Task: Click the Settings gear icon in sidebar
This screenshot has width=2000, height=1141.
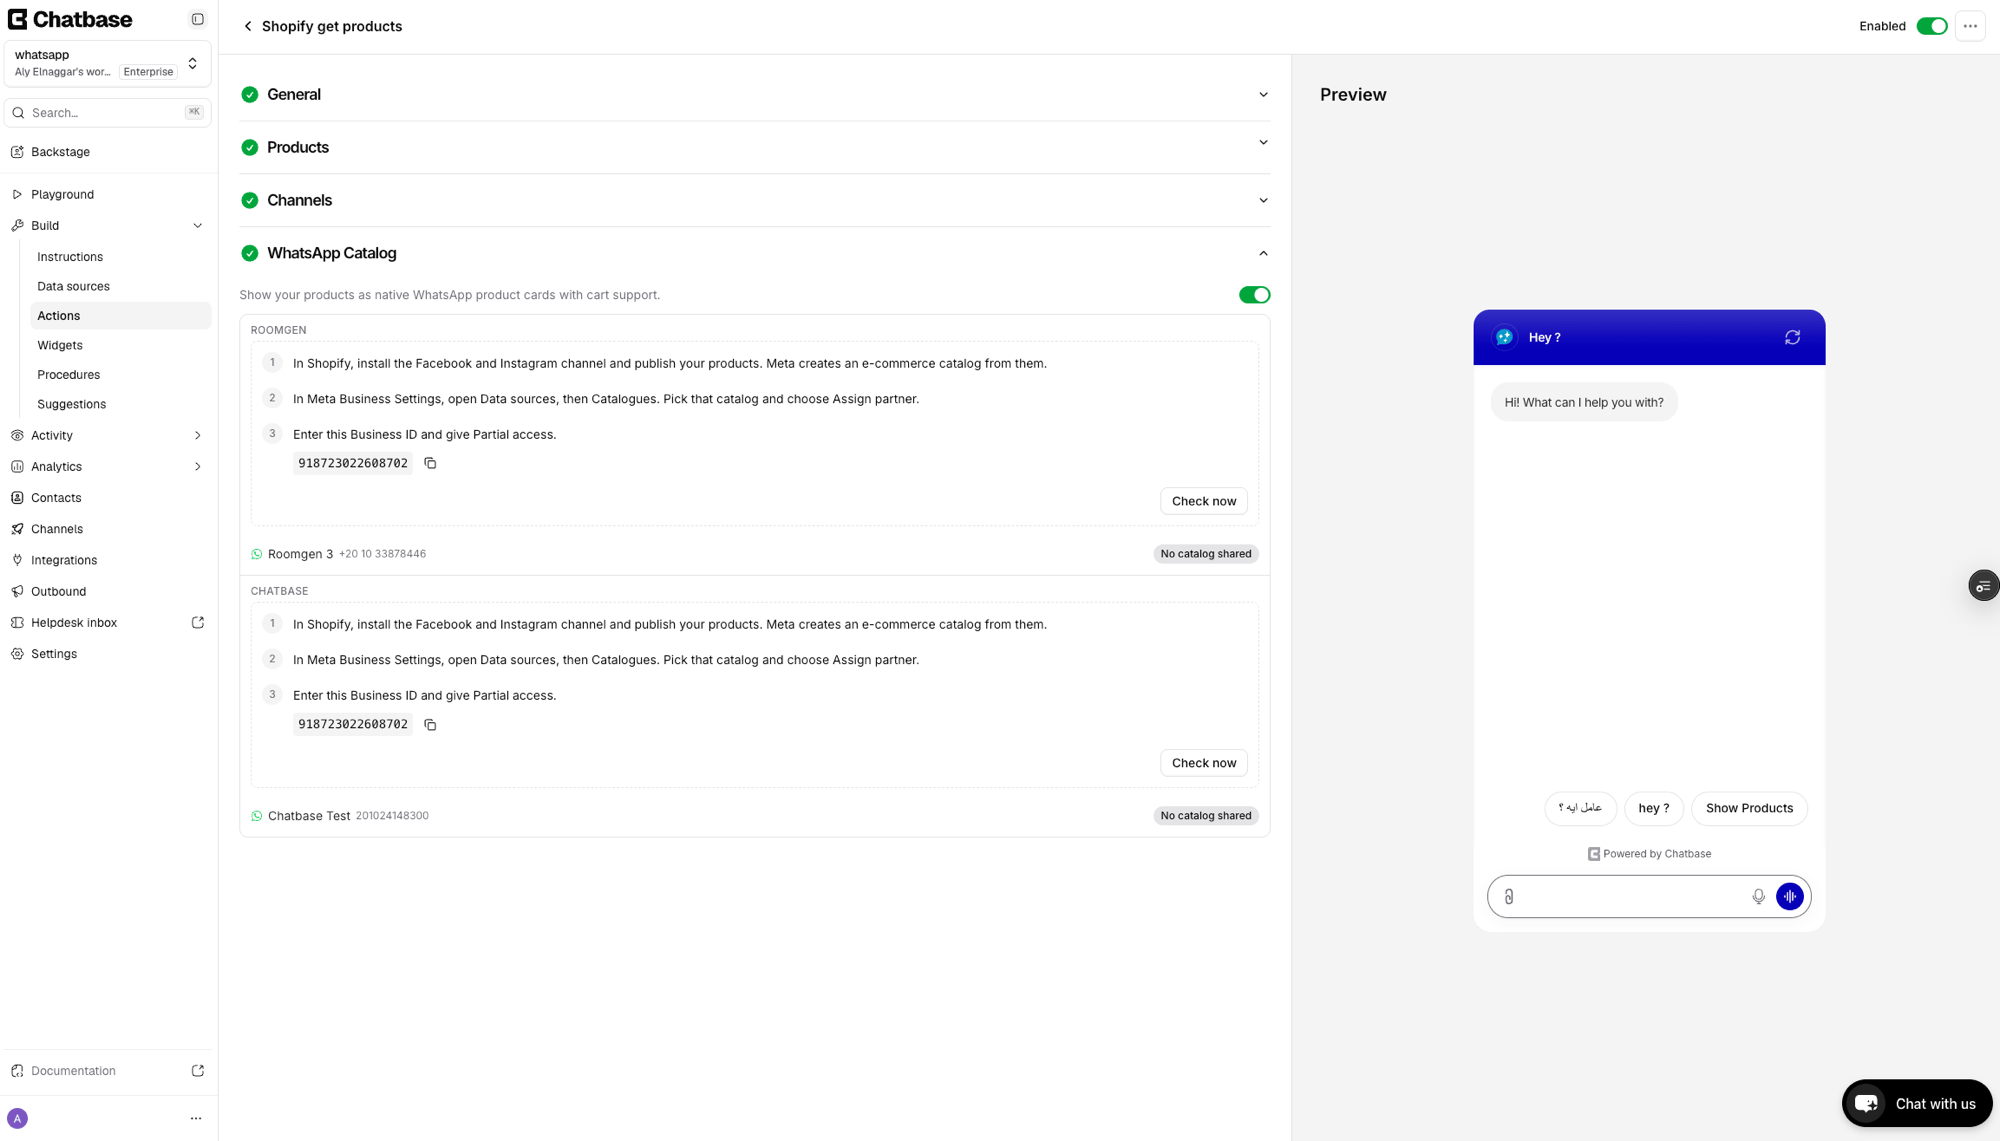Action: pos(17,653)
